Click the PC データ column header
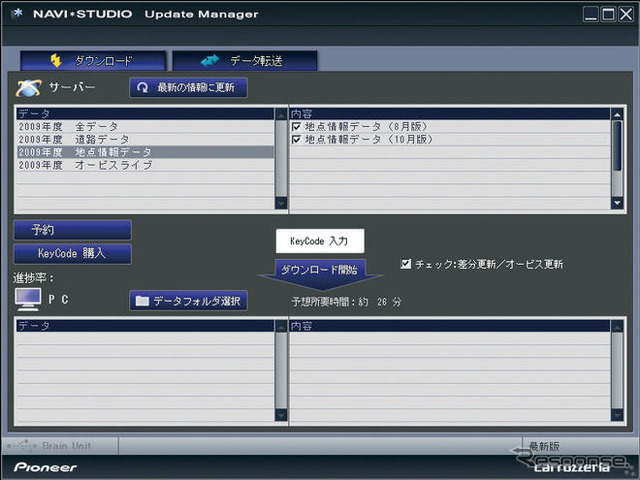 pyautogui.click(x=145, y=325)
